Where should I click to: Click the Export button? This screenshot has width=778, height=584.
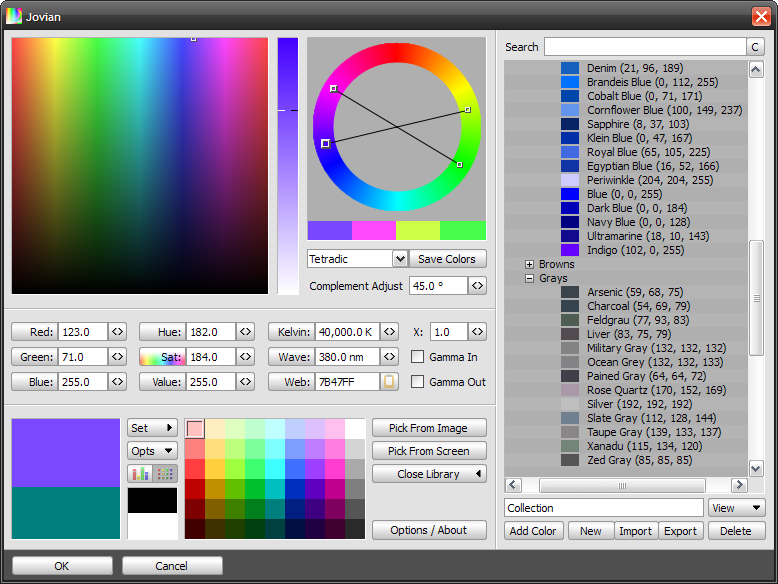681,531
